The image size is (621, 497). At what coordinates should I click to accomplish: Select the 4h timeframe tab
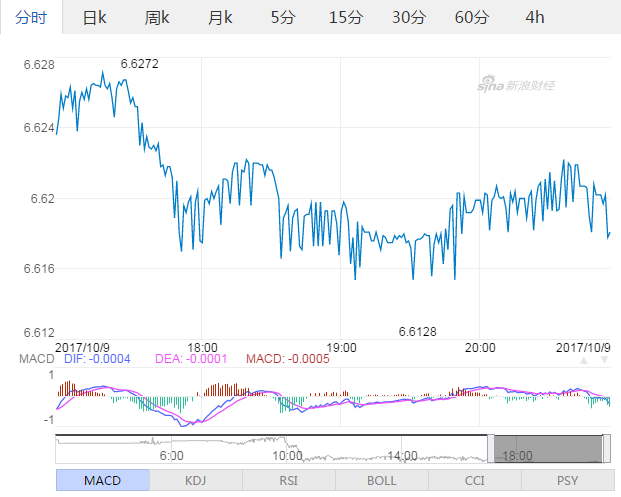point(535,17)
